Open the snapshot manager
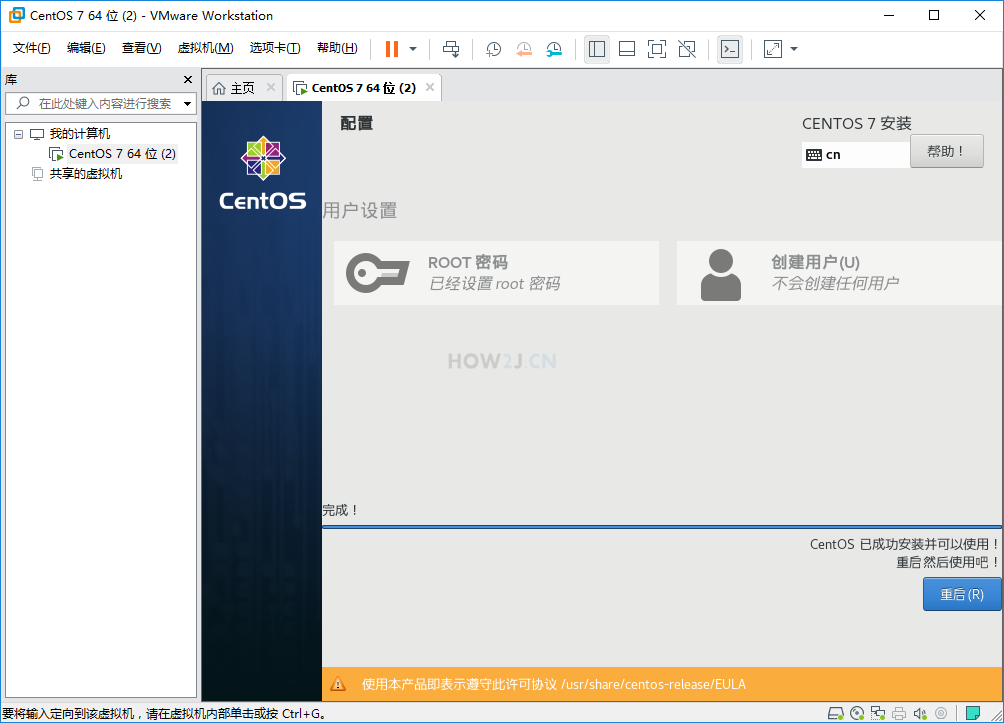This screenshot has width=1004, height=723. click(554, 48)
